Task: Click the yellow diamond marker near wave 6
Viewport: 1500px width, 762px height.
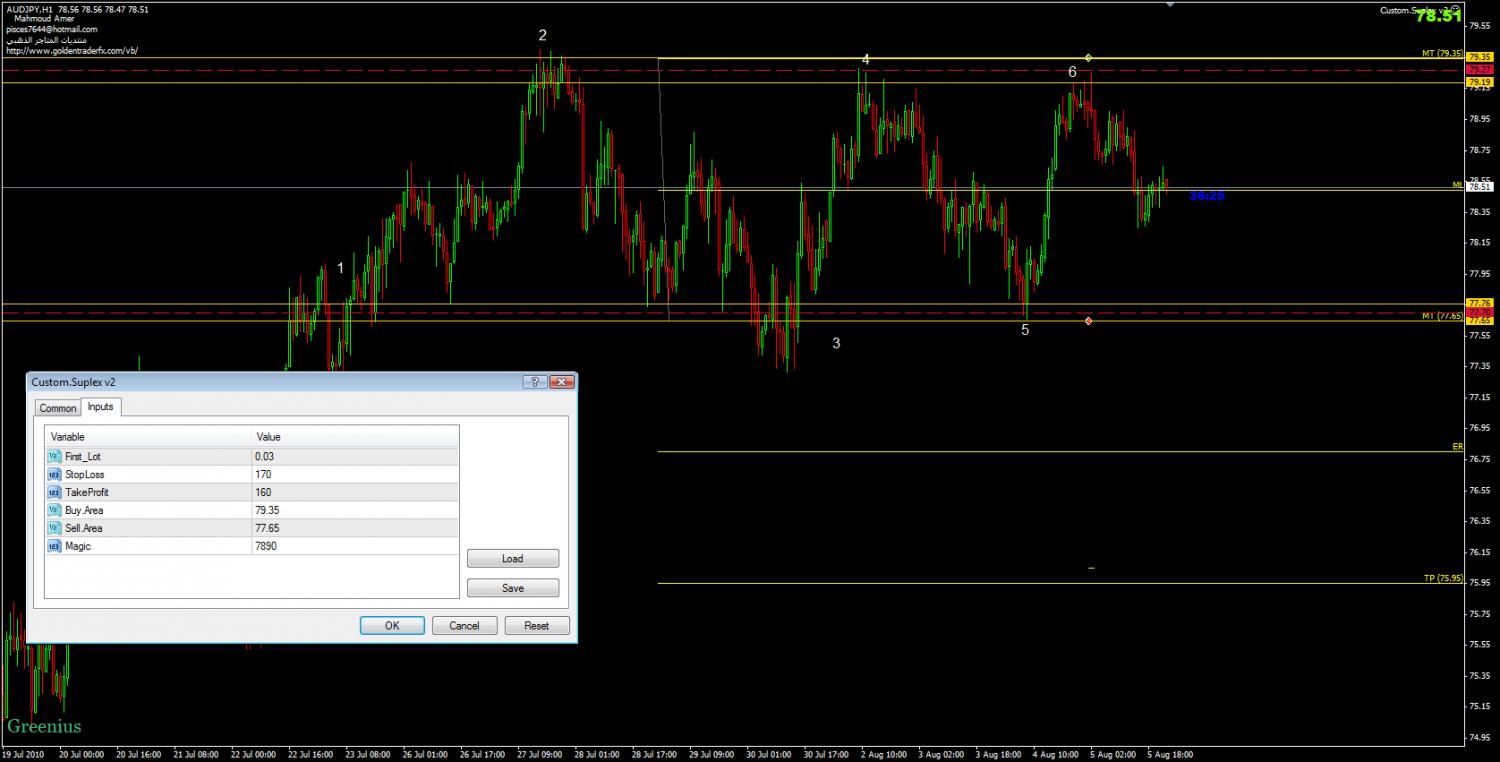Action: point(1088,58)
